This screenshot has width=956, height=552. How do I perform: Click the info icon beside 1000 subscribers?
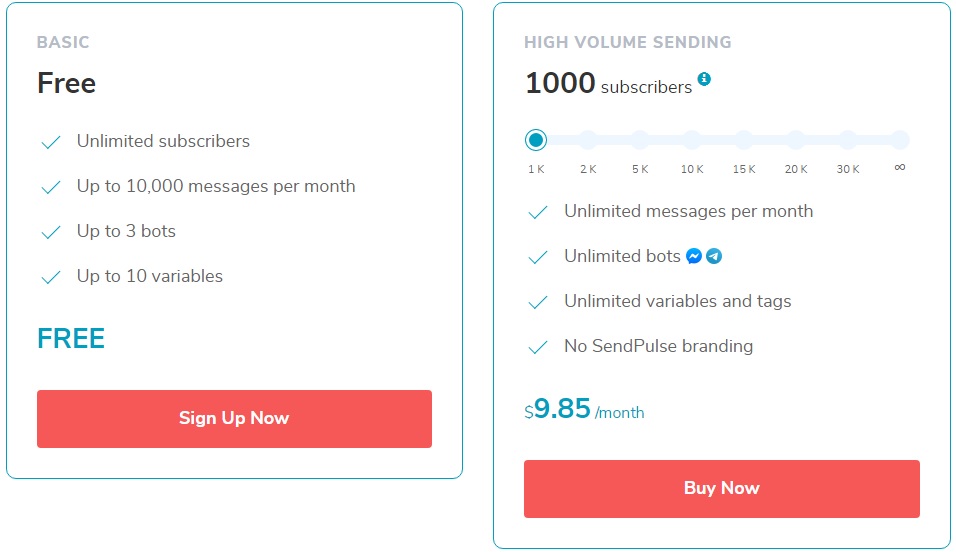point(704,79)
